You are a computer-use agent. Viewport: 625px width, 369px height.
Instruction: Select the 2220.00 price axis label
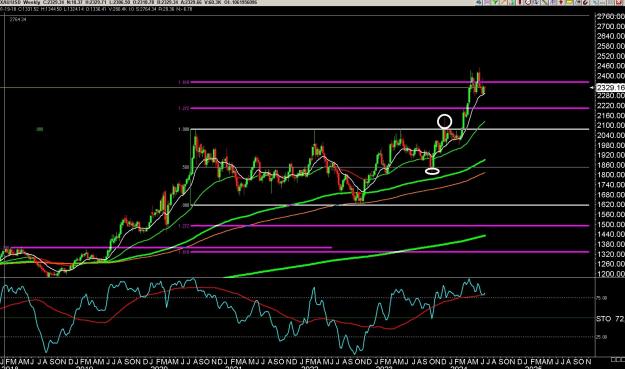(x=611, y=106)
